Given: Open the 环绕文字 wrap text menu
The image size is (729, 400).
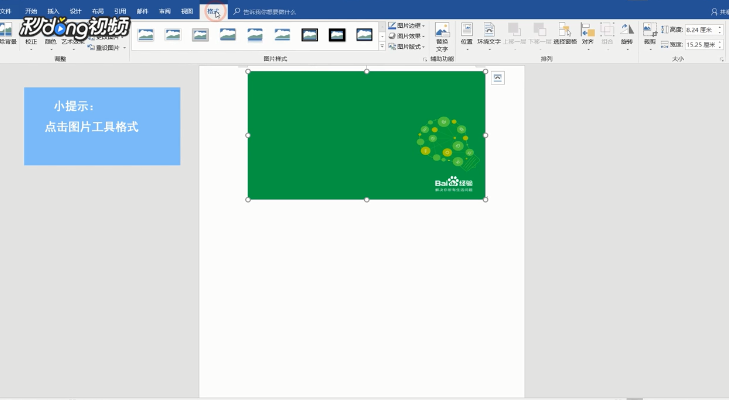Looking at the screenshot, I should (489, 34).
